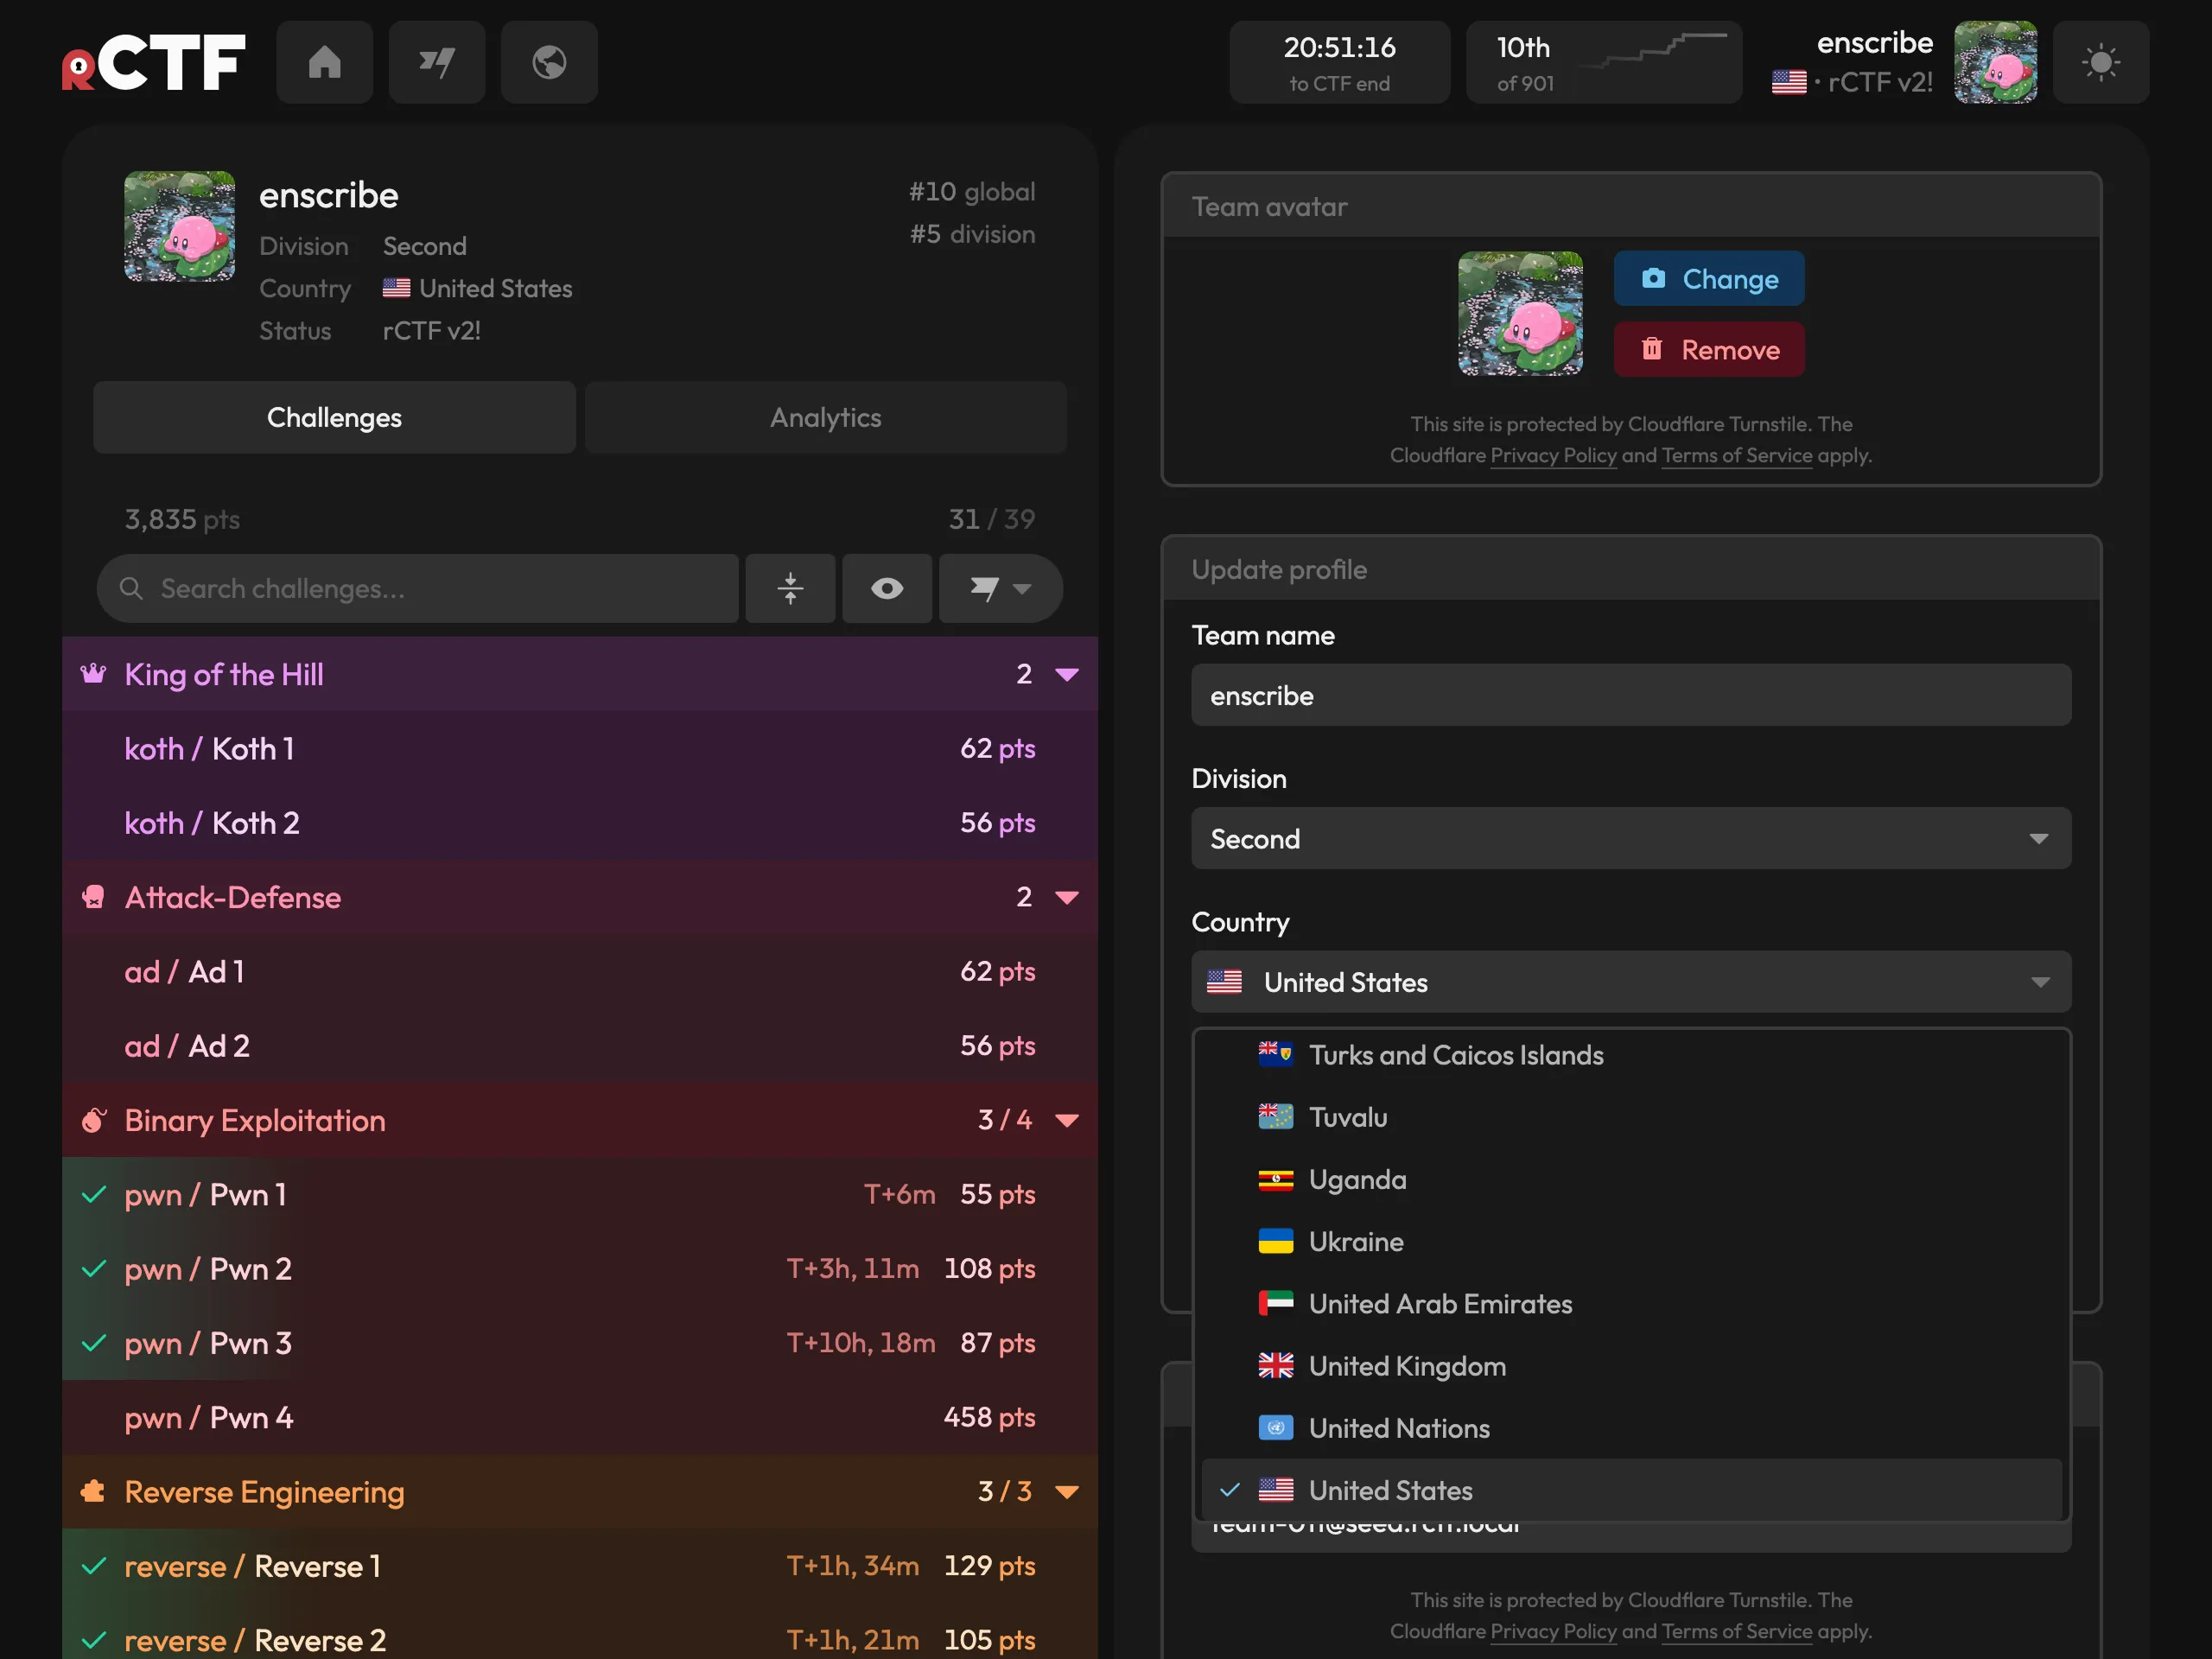This screenshot has width=2212, height=1659.
Task: Select Uganda from country list
Action: coord(1631,1179)
